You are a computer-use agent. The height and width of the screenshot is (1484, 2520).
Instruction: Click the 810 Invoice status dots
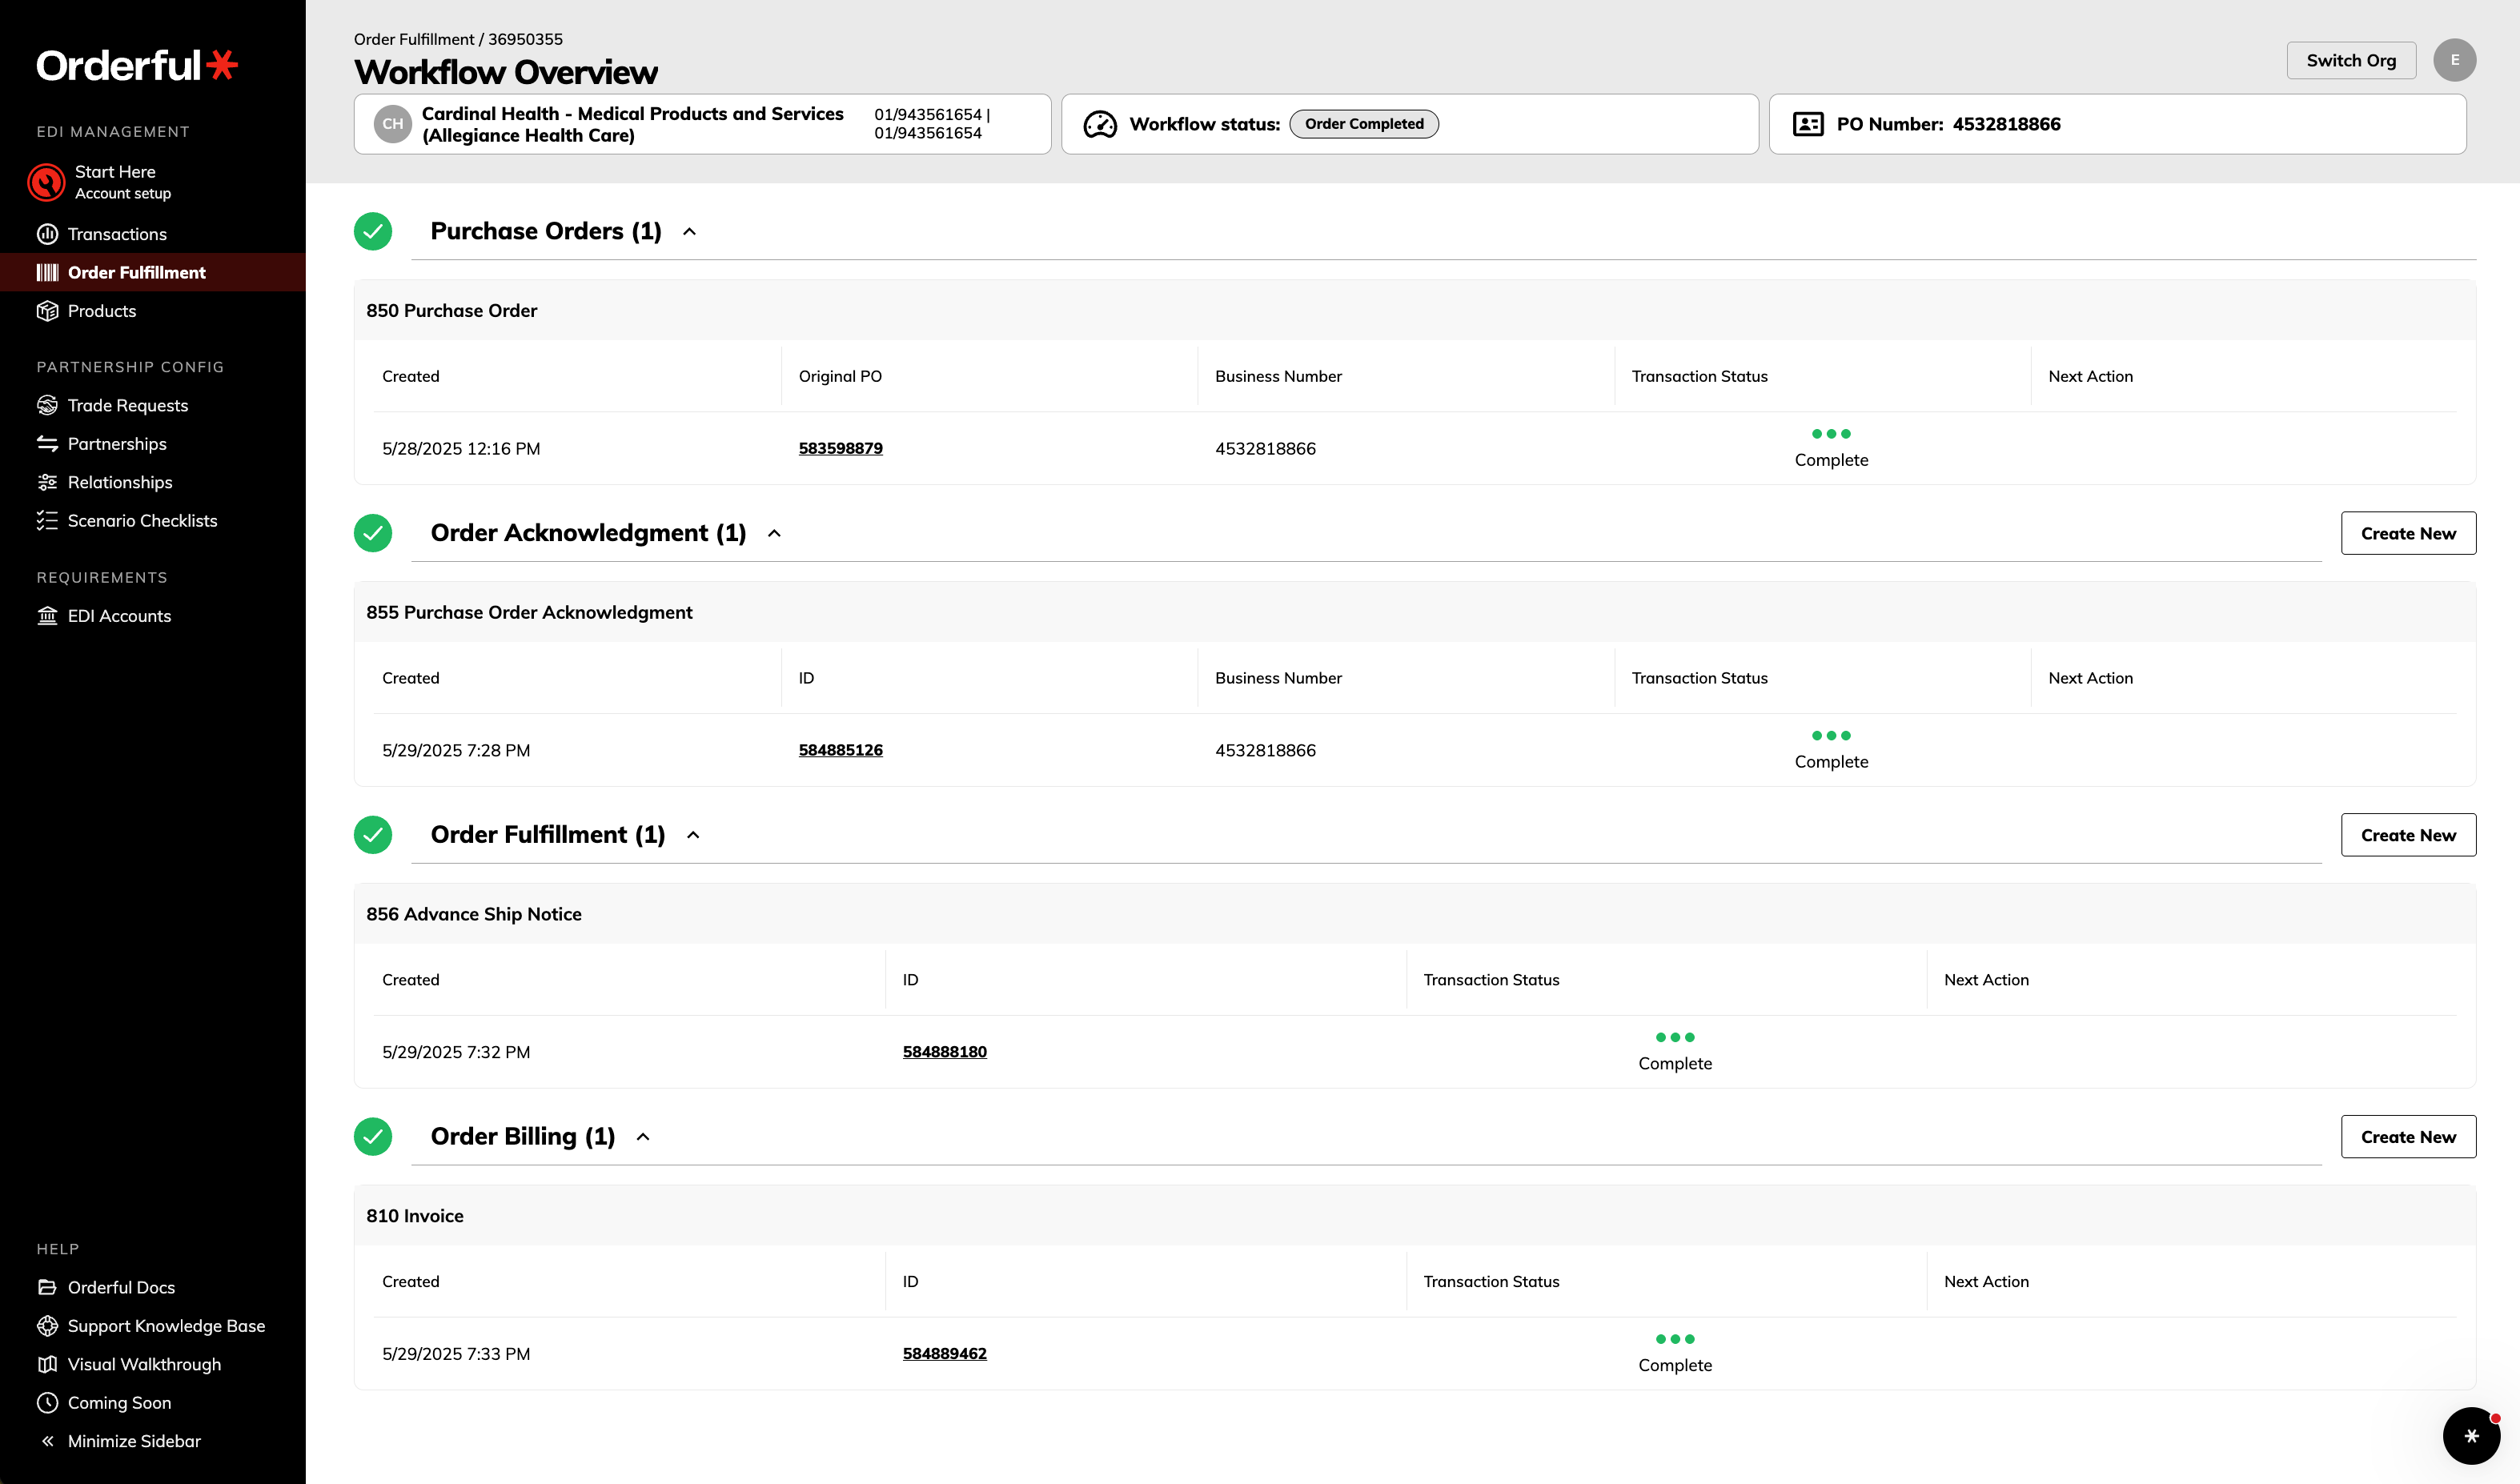click(1675, 1339)
